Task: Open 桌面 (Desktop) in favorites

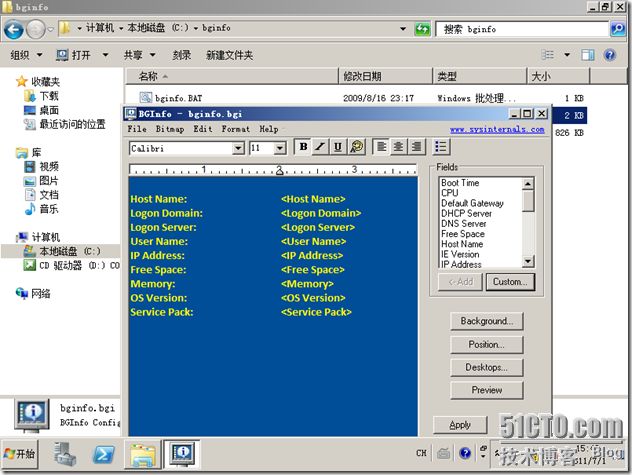Action: (42, 110)
